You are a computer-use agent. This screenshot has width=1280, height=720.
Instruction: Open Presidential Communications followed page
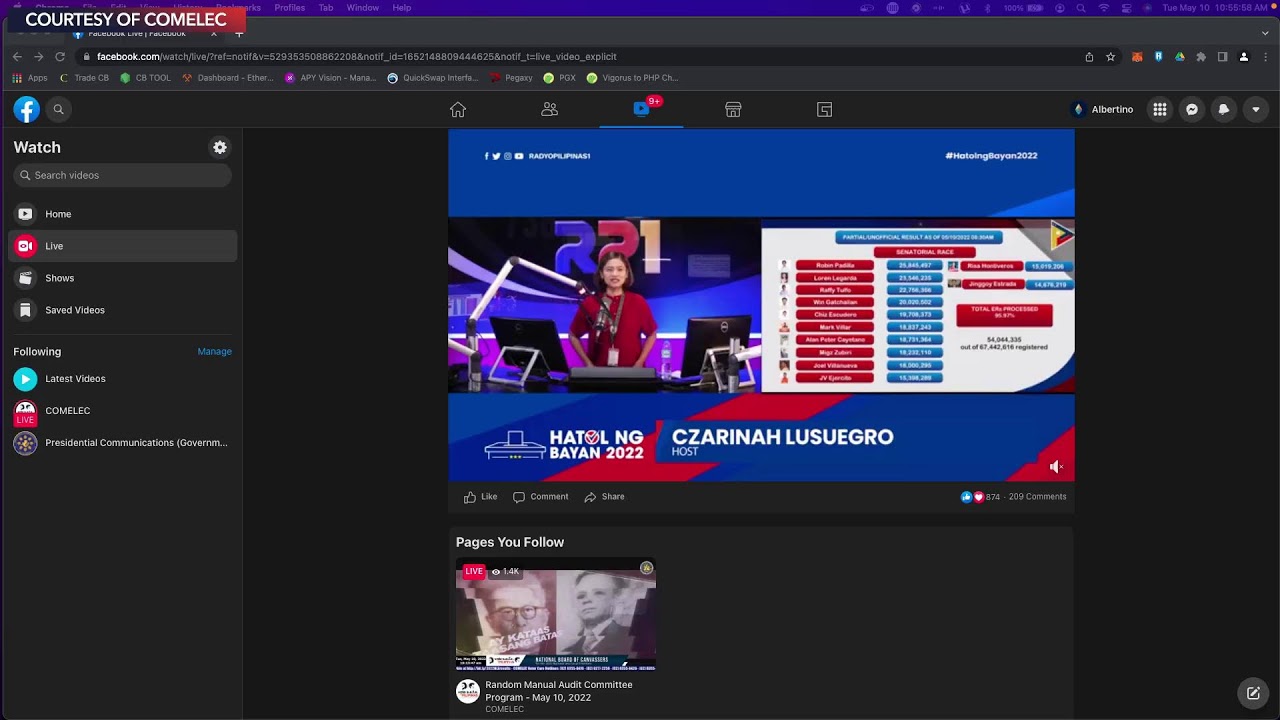tap(123, 443)
